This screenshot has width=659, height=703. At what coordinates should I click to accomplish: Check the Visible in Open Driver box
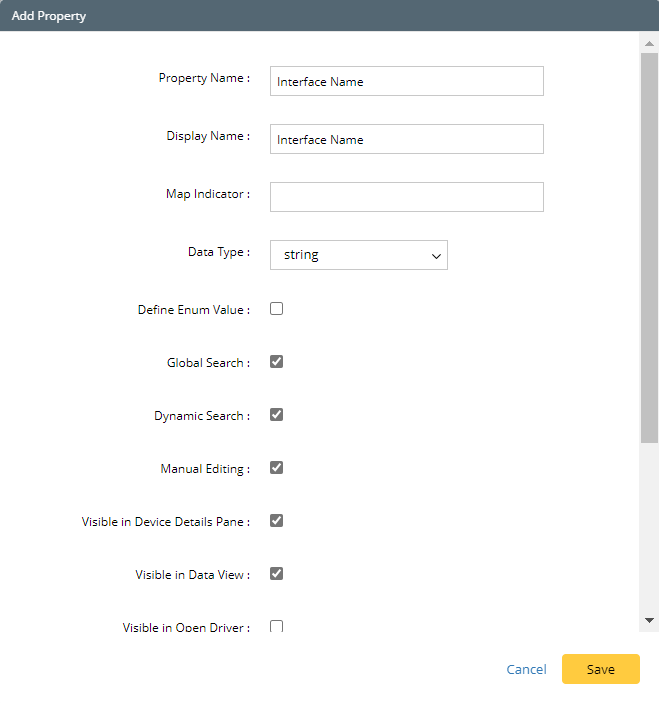277,627
